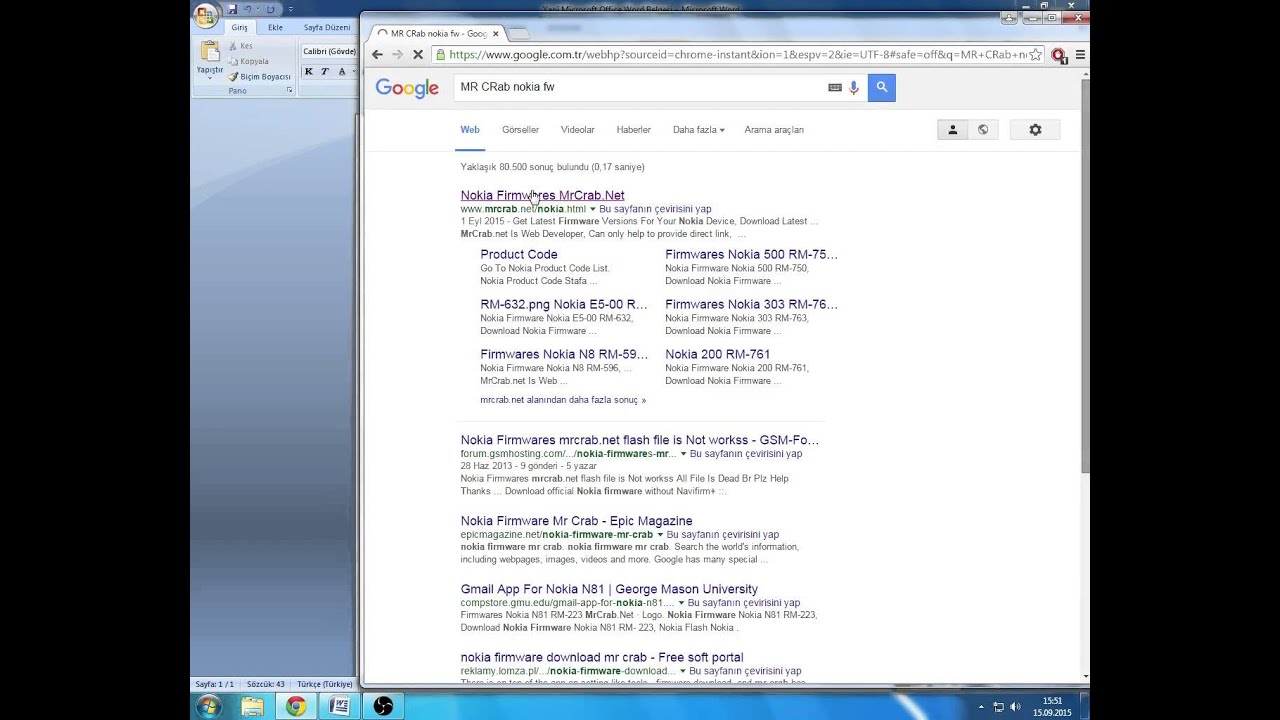Open OBS from the taskbar

pos(382,706)
